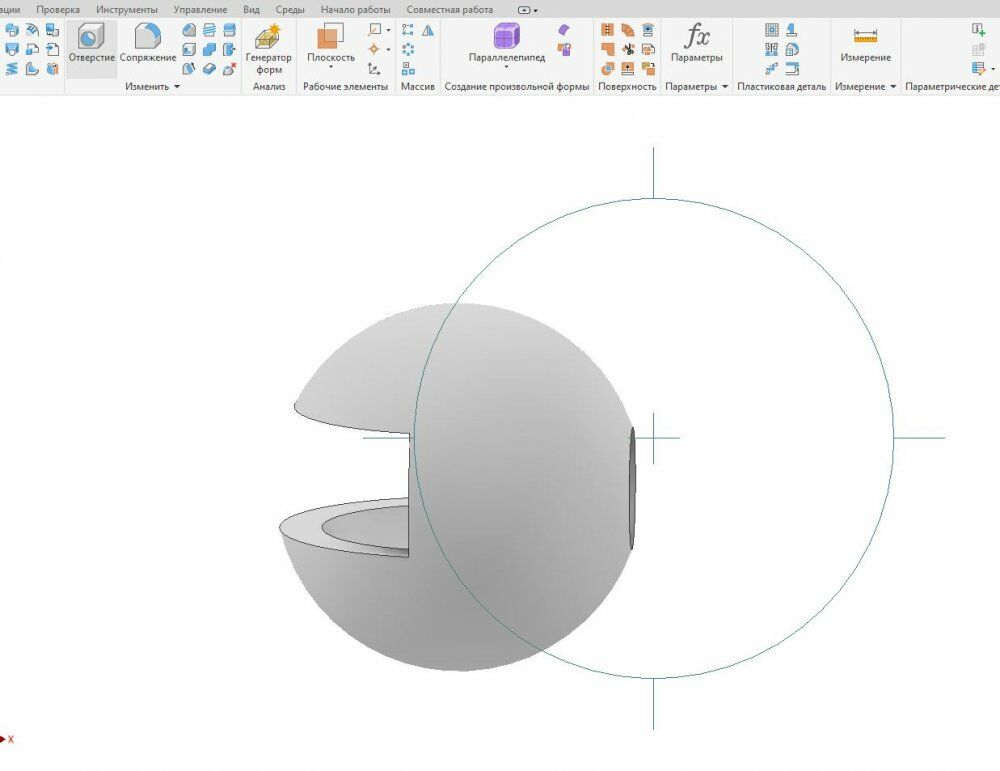This screenshot has width=1000, height=771.
Task: Open the ribbon display options dropdown
Action: [x=527, y=10]
